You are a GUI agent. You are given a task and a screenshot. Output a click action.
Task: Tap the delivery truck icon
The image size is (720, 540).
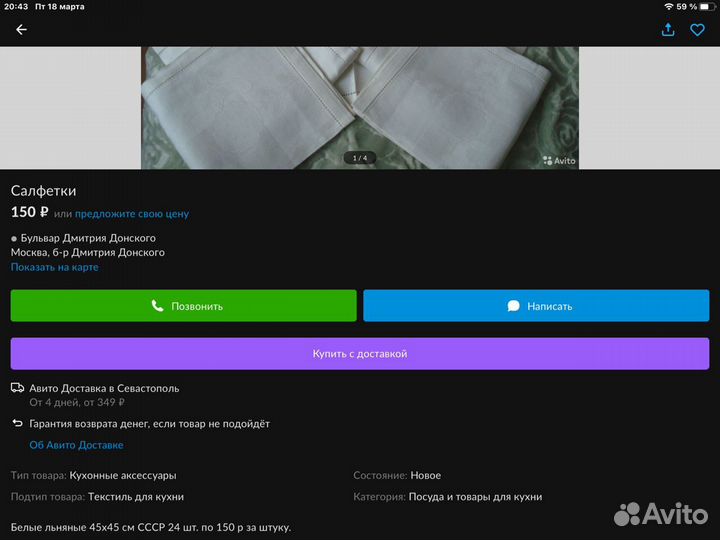[x=17, y=388]
